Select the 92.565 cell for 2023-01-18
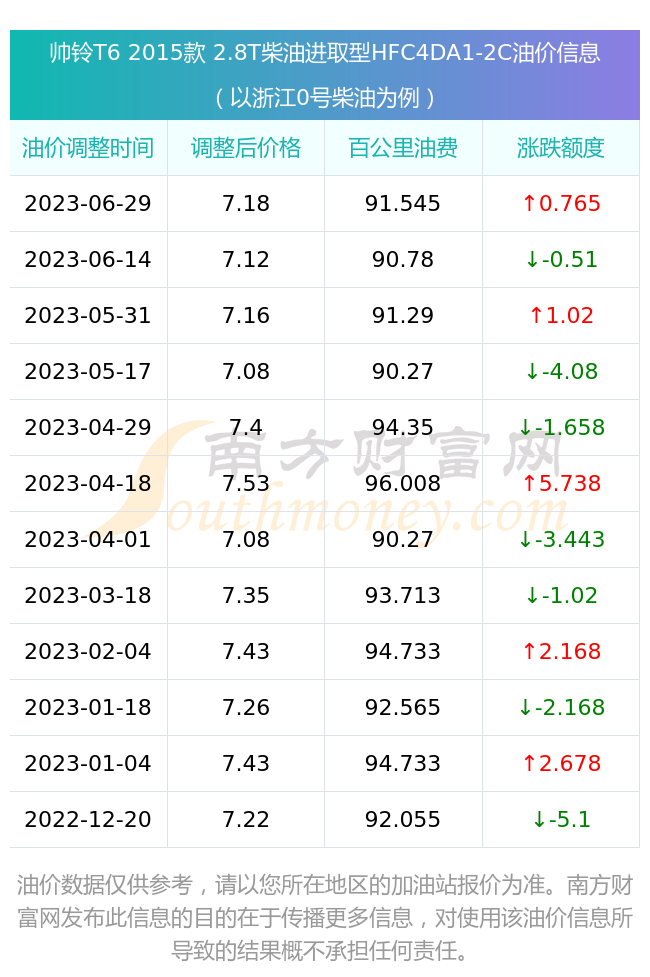 coord(403,708)
